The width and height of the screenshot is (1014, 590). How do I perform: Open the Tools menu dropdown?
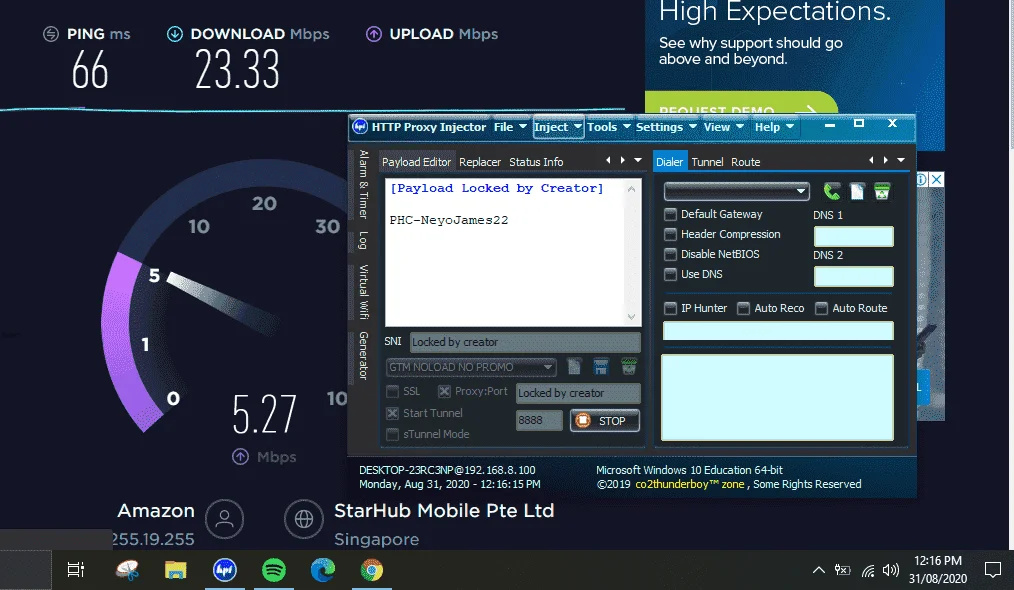609,127
